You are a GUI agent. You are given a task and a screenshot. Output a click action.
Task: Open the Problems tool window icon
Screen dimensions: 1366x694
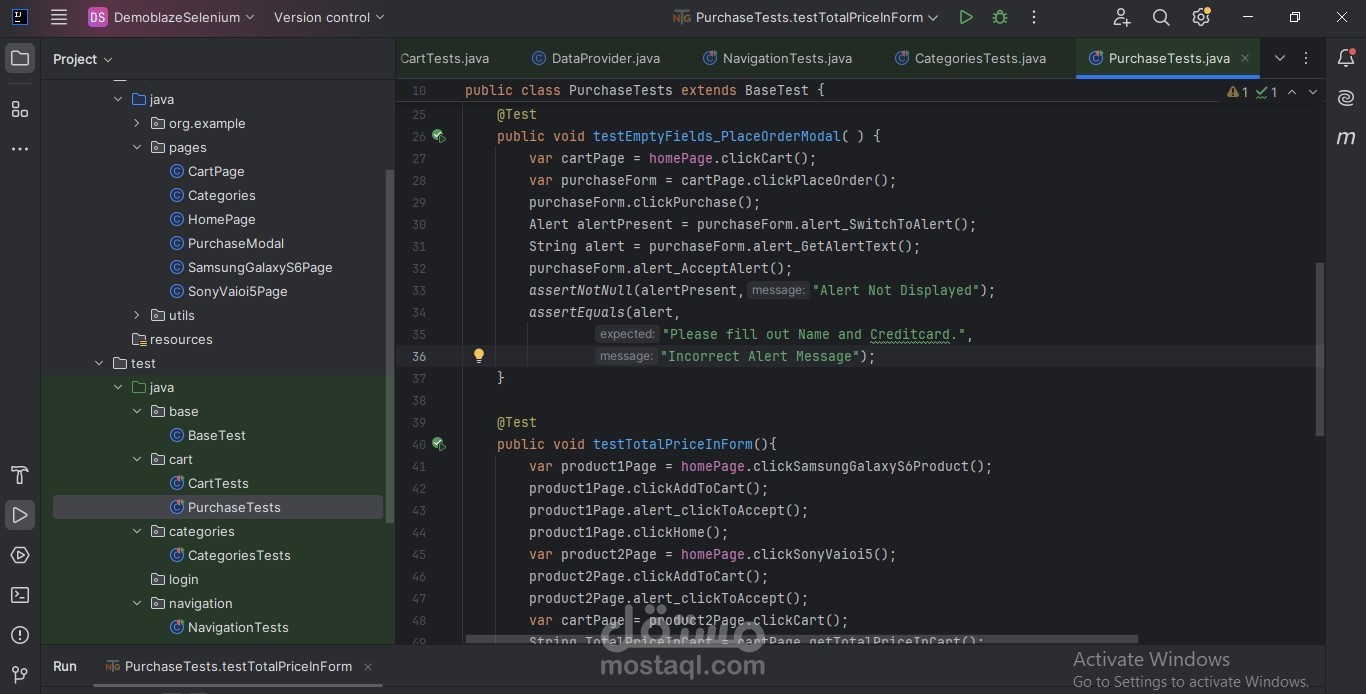[x=20, y=635]
